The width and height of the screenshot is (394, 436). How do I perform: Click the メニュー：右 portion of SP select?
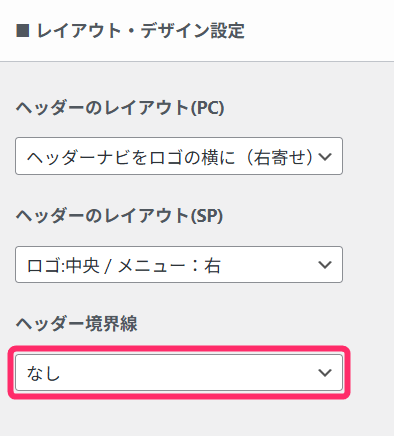(x=169, y=266)
